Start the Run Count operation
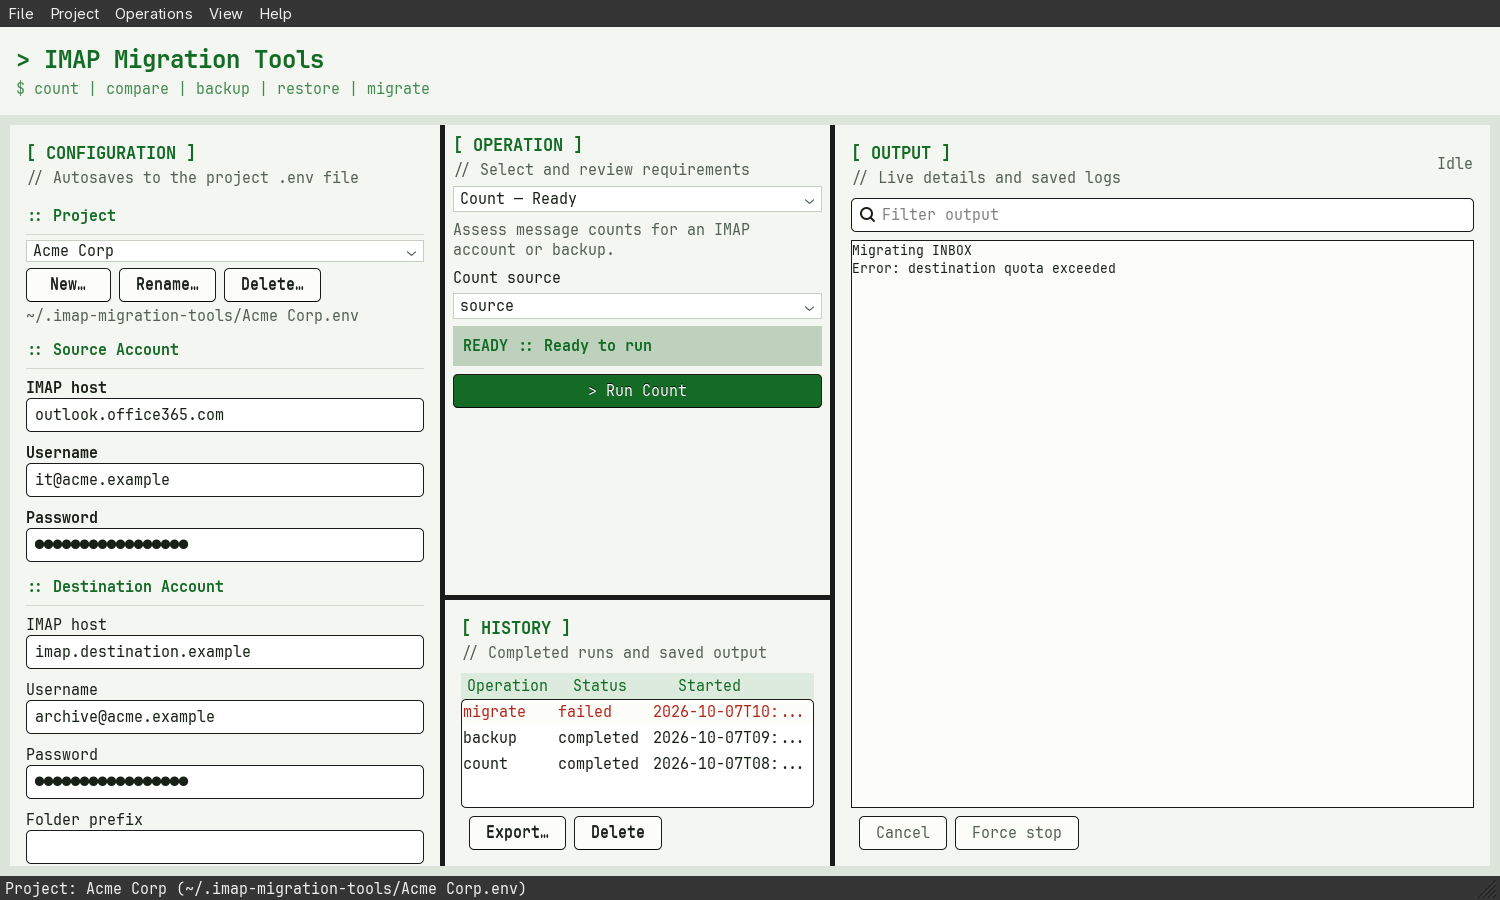This screenshot has width=1500, height=900. 637,391
